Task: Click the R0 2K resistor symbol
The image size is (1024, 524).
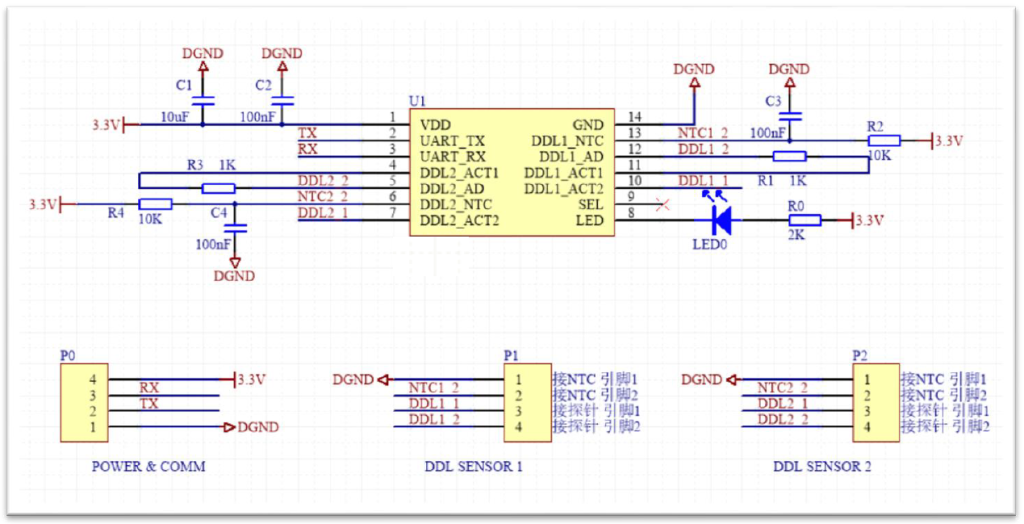Action: (805, 220)
